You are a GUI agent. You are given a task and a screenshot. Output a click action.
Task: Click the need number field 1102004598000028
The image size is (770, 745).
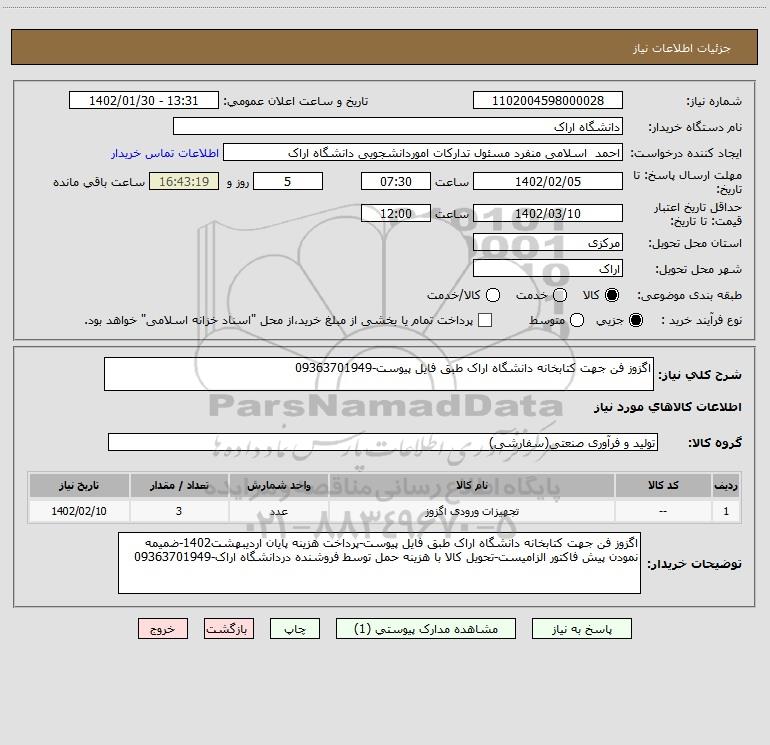click(548, 100)
